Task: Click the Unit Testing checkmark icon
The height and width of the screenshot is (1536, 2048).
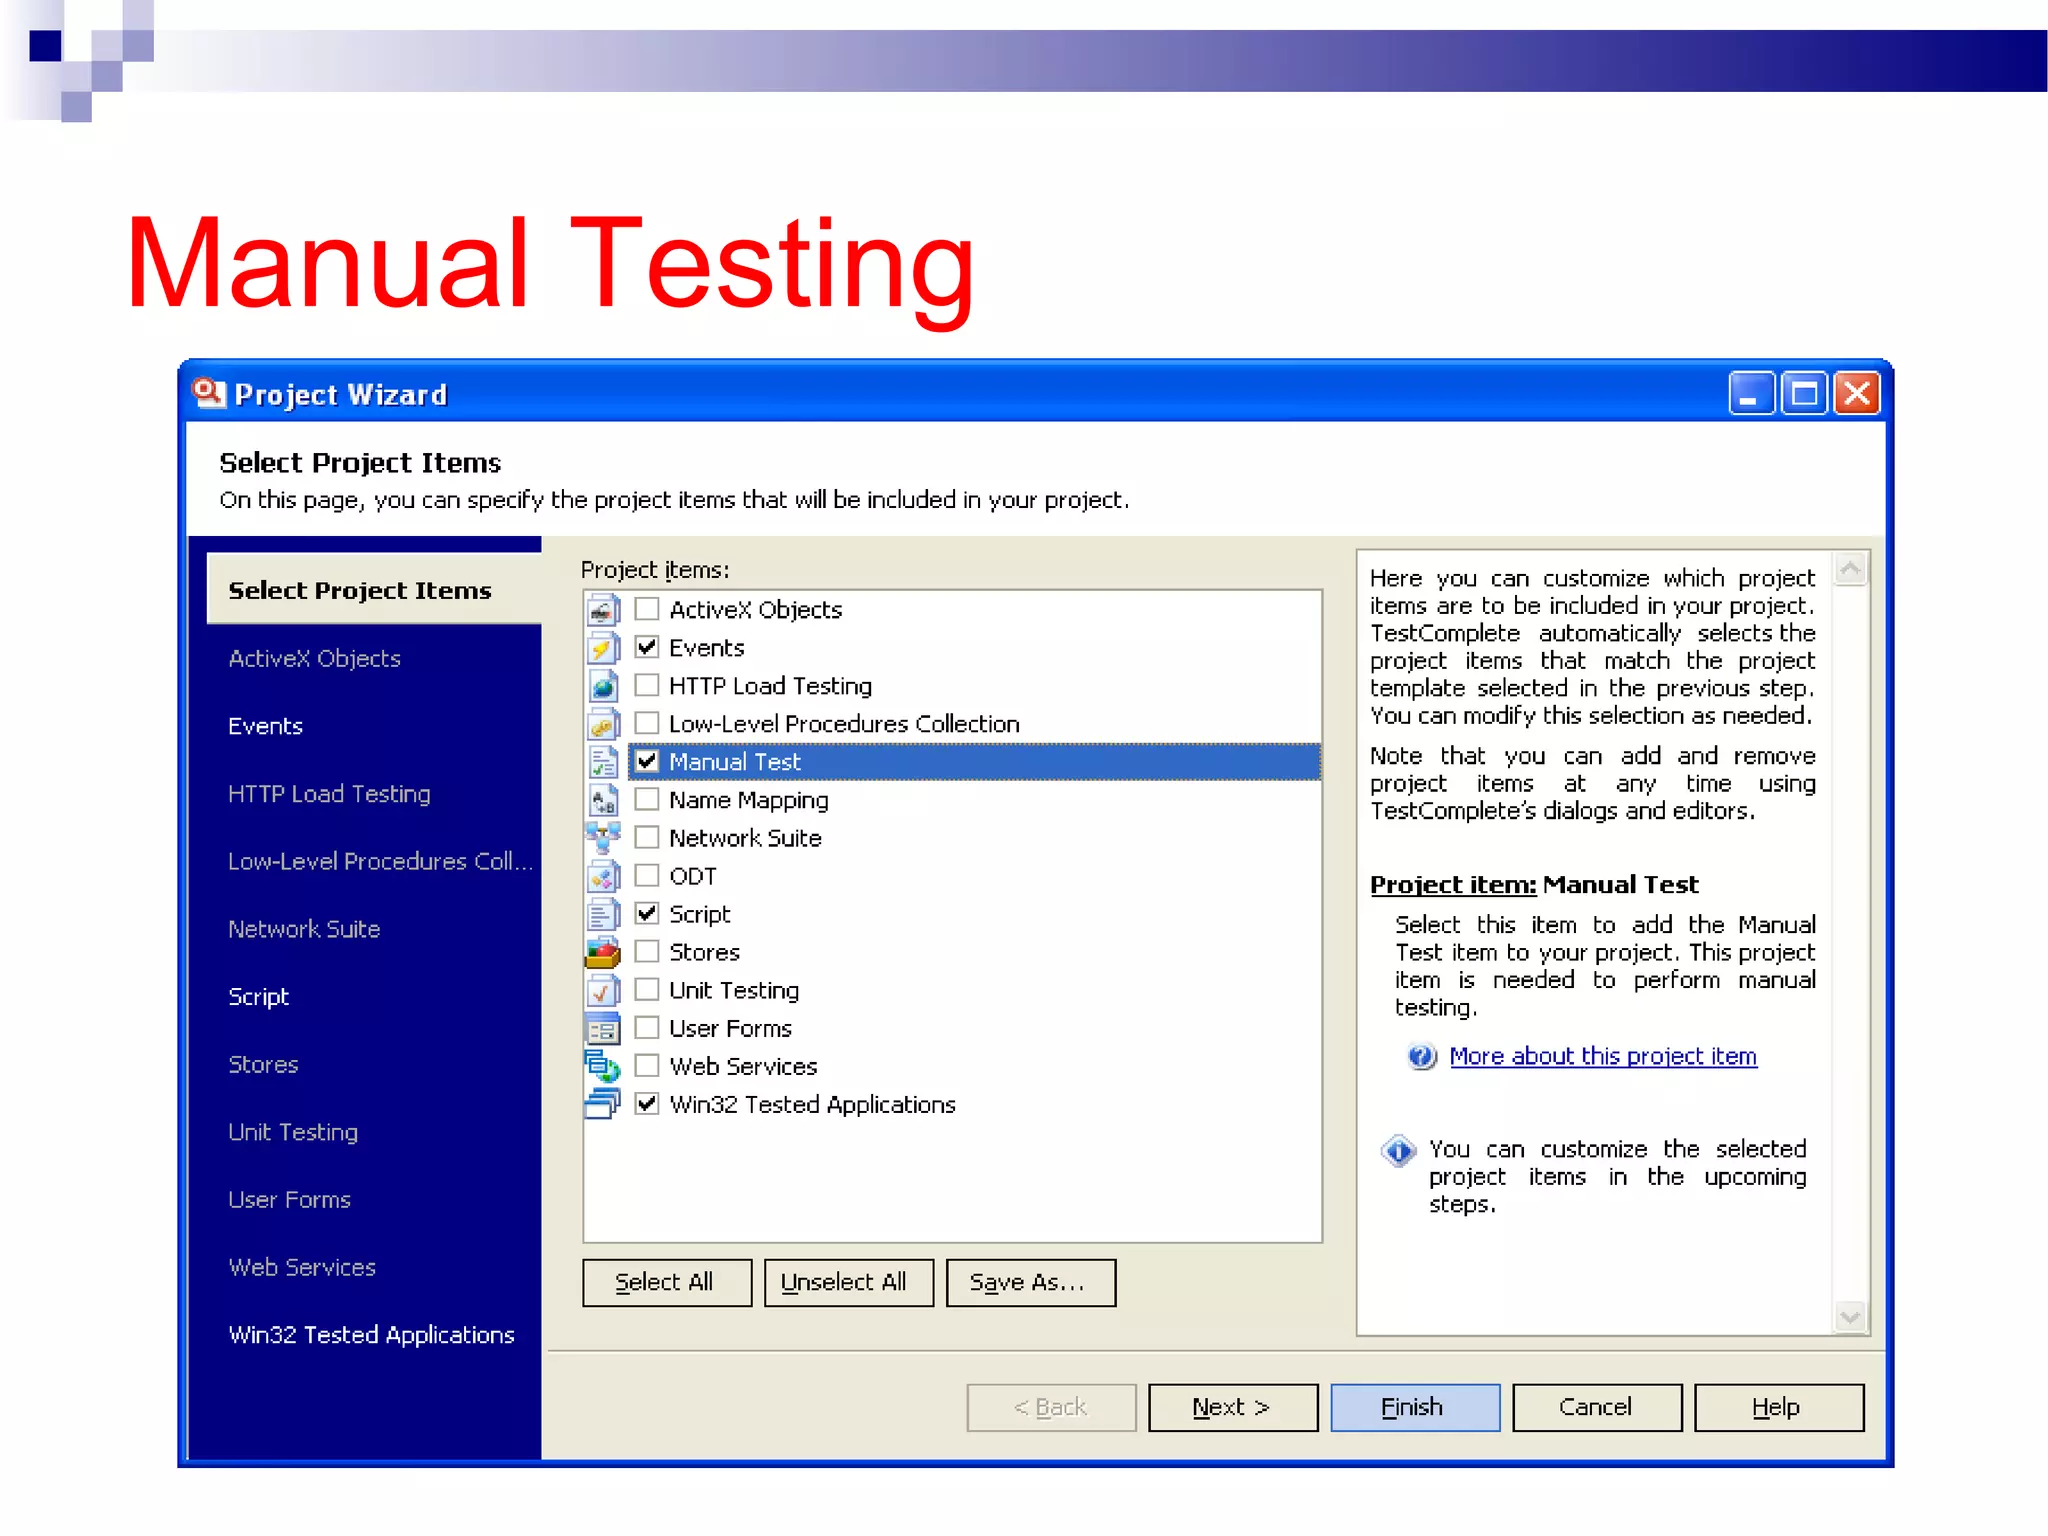Action: 603,989
